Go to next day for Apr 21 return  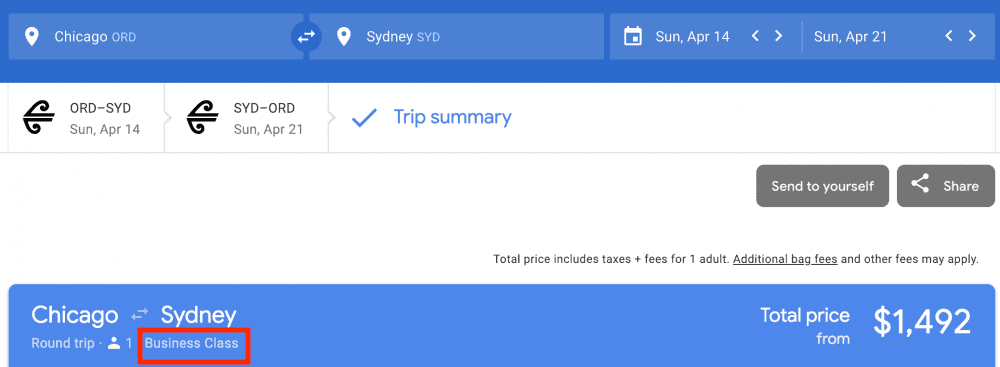tap(972, 36)
